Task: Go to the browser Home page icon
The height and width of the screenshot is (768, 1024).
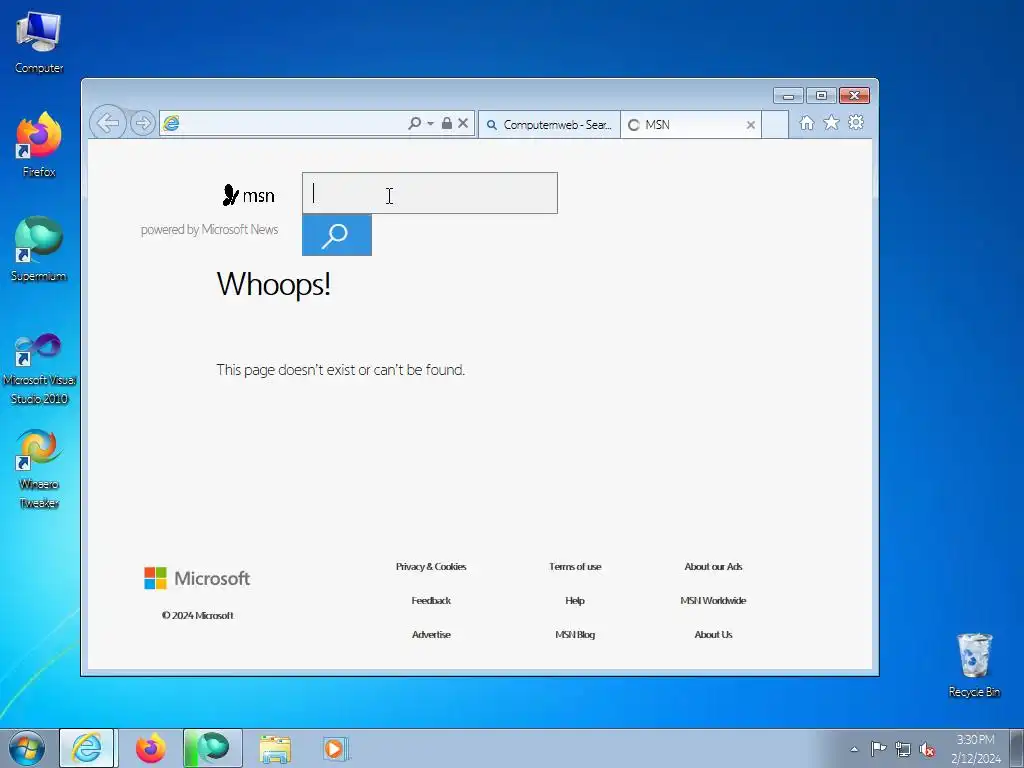Action: tap(807, 123)
